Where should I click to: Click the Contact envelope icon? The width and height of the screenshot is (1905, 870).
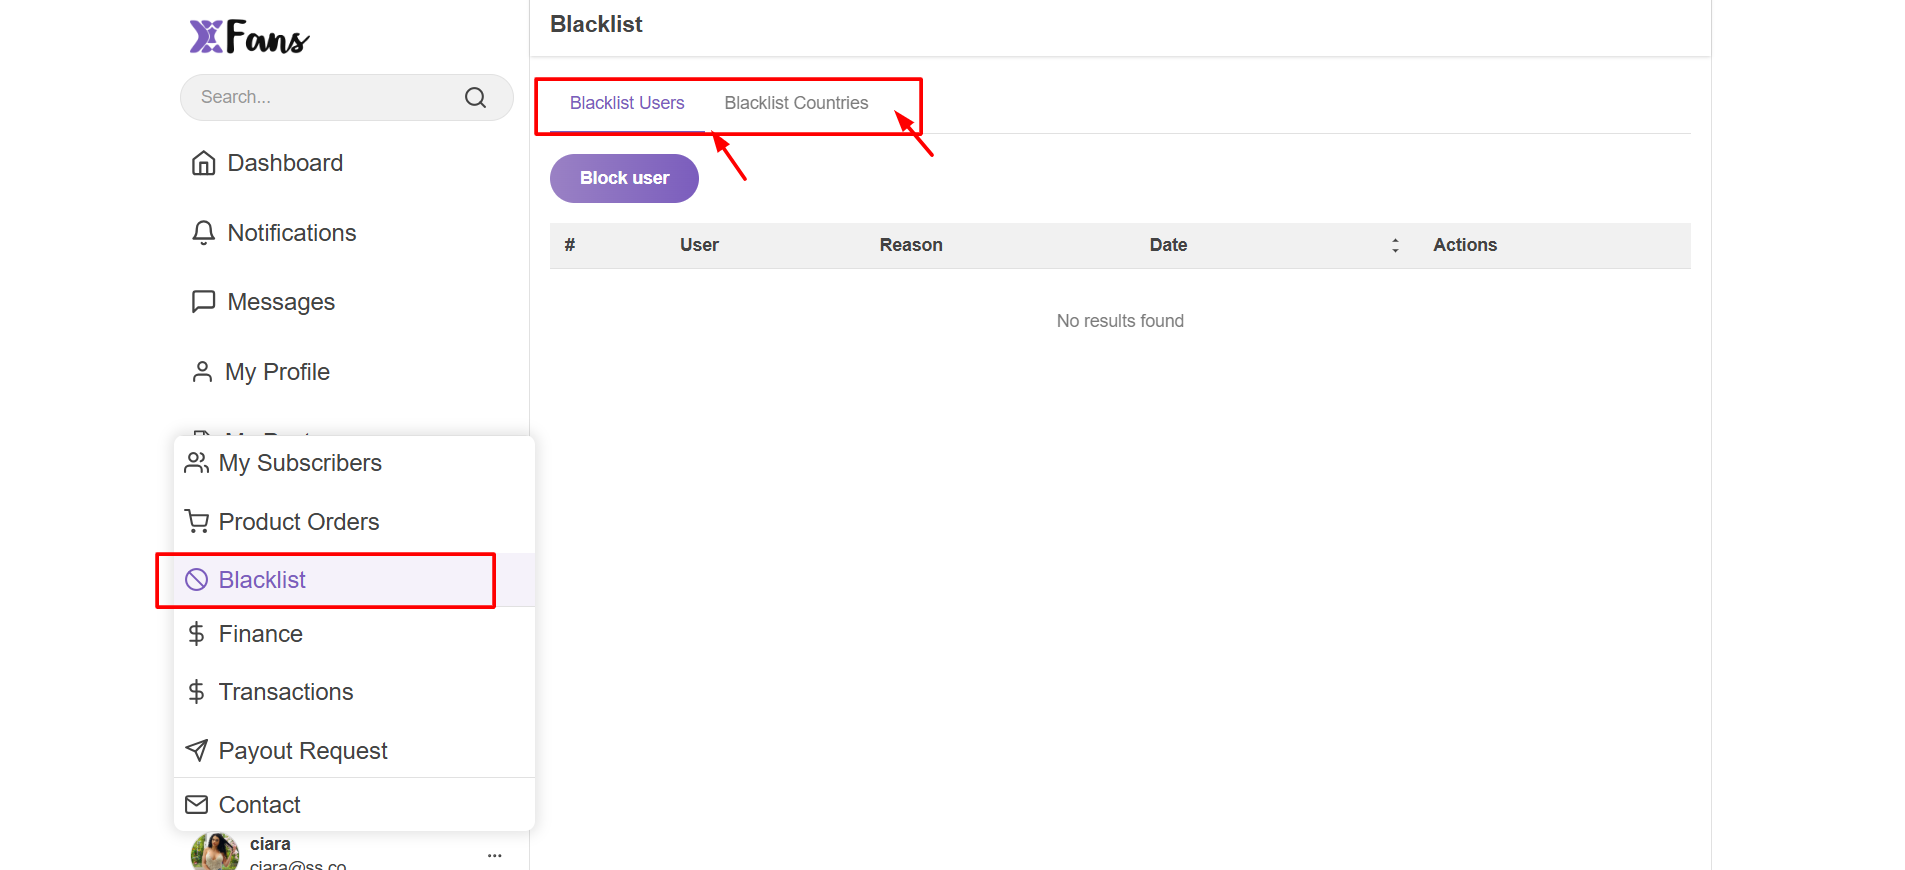tap(197, 805)
